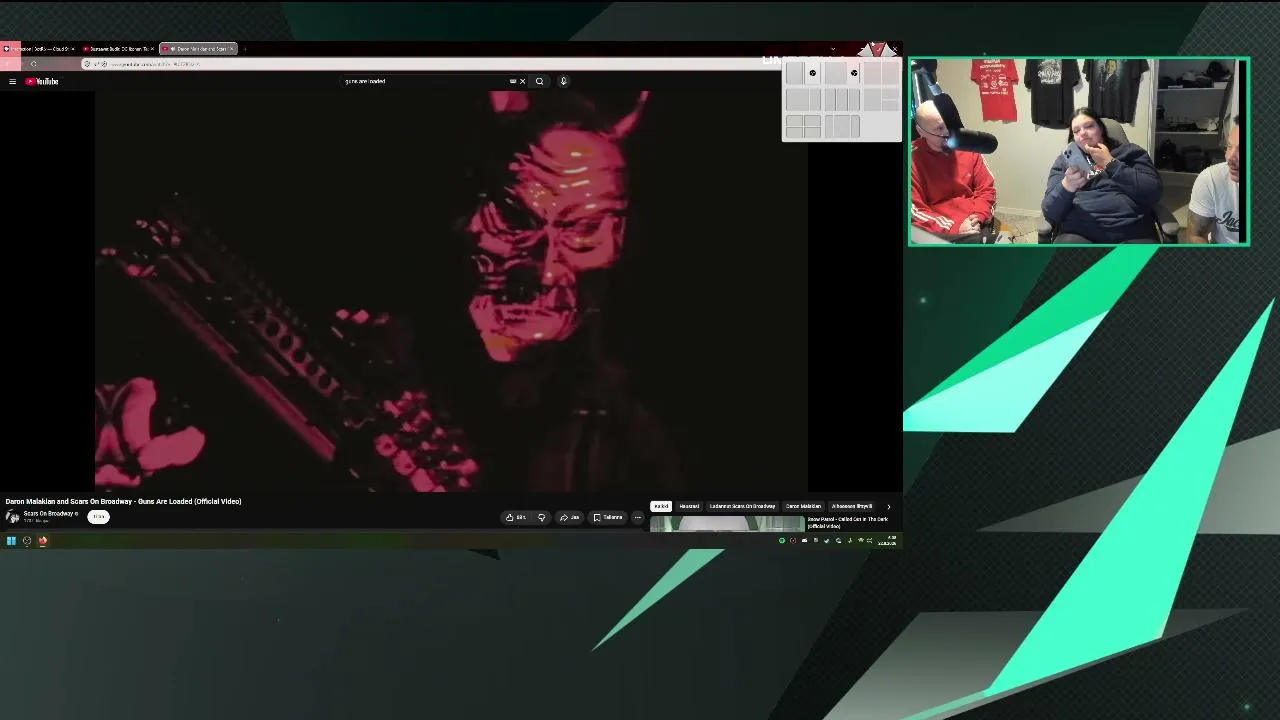Run search with the magnifier button

coord(539,81)
